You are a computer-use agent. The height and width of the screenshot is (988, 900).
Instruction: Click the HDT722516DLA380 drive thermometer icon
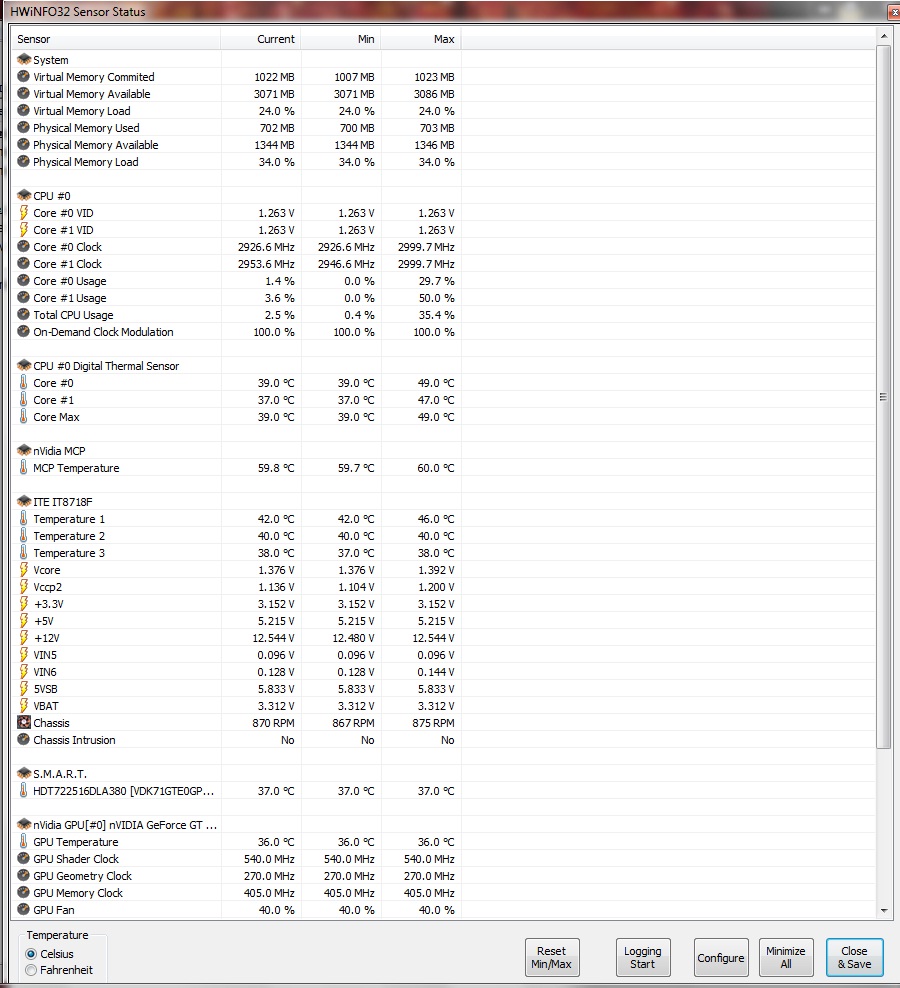(23, 790)
